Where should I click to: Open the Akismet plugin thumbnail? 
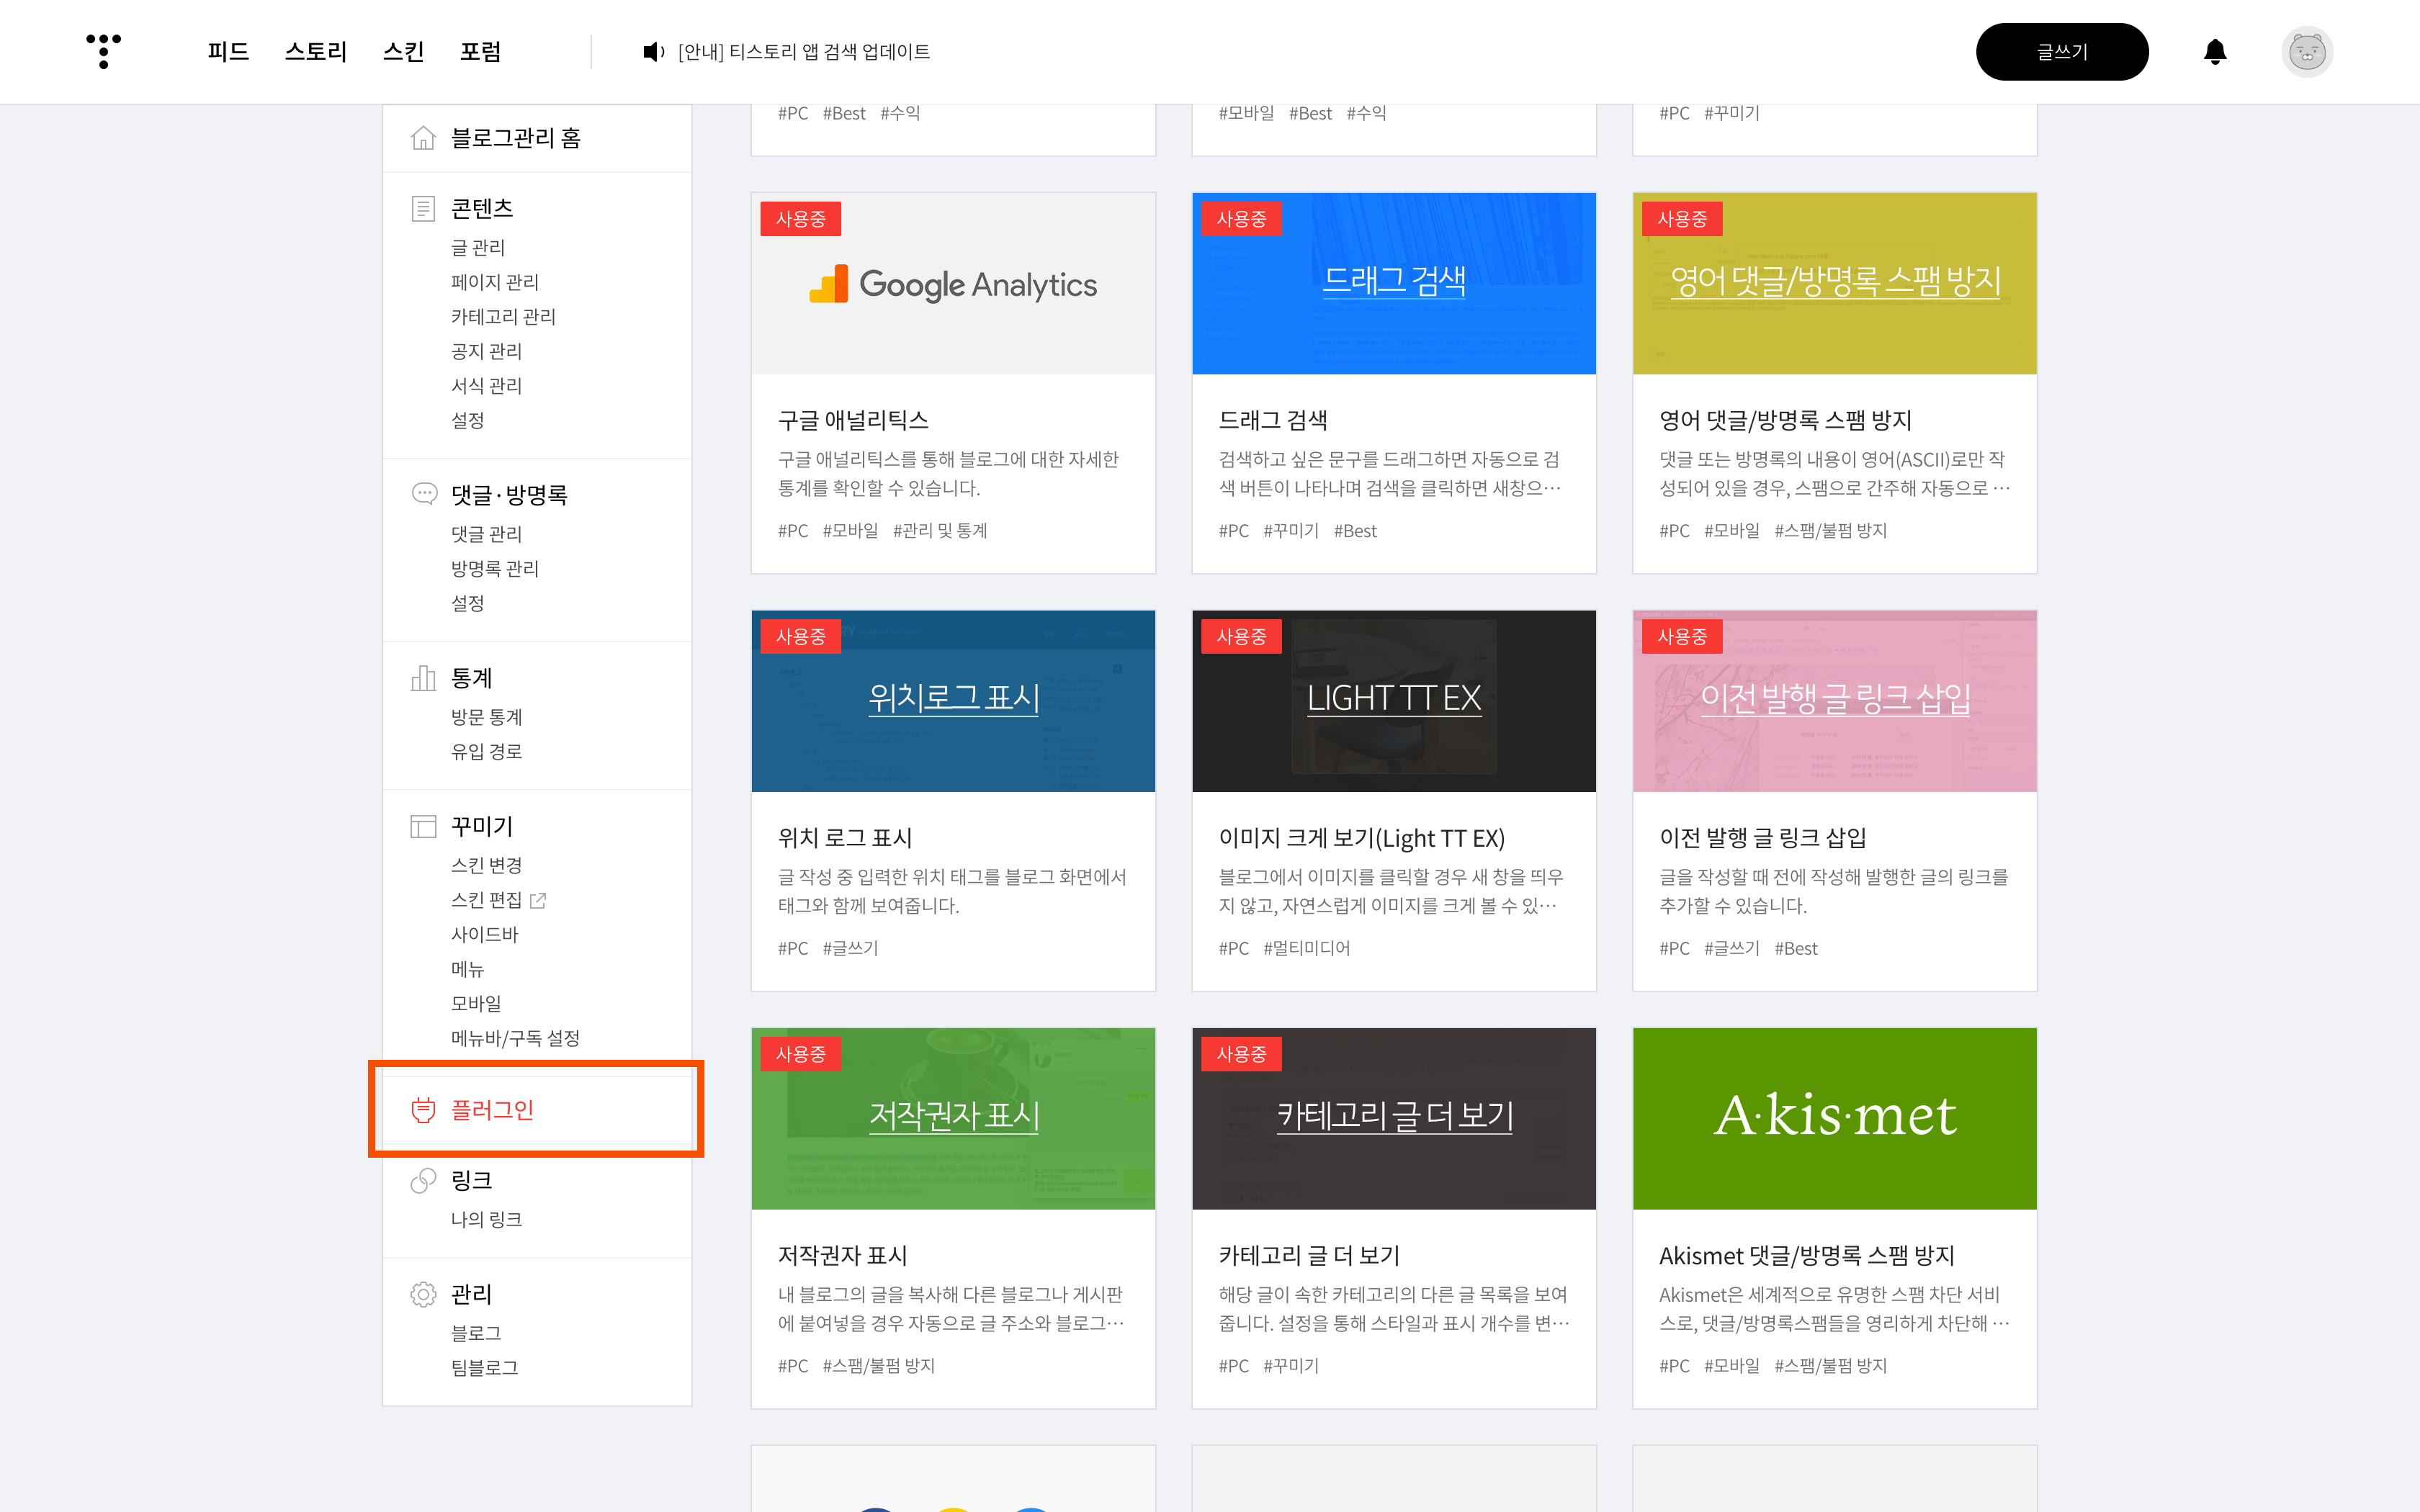(1835, 1119)
